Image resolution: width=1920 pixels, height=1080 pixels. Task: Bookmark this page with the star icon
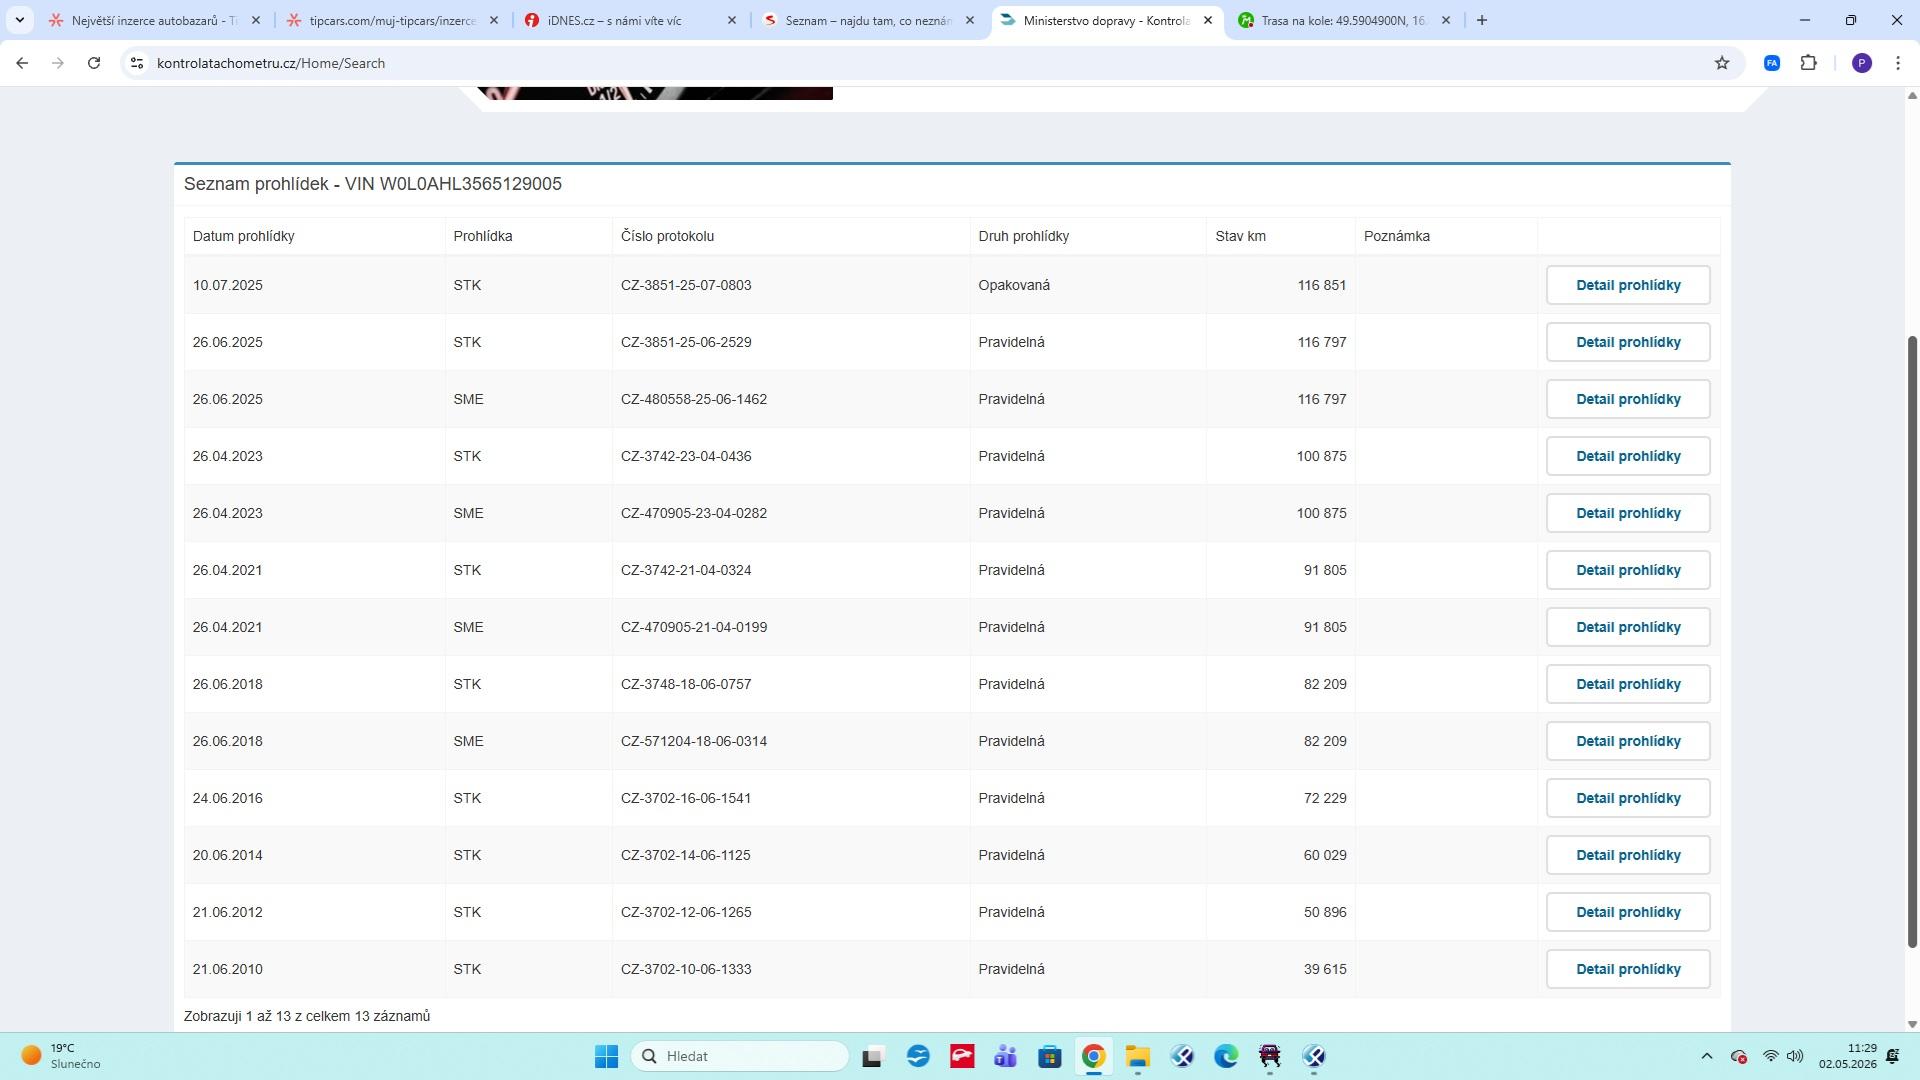tap(1722, 63)
